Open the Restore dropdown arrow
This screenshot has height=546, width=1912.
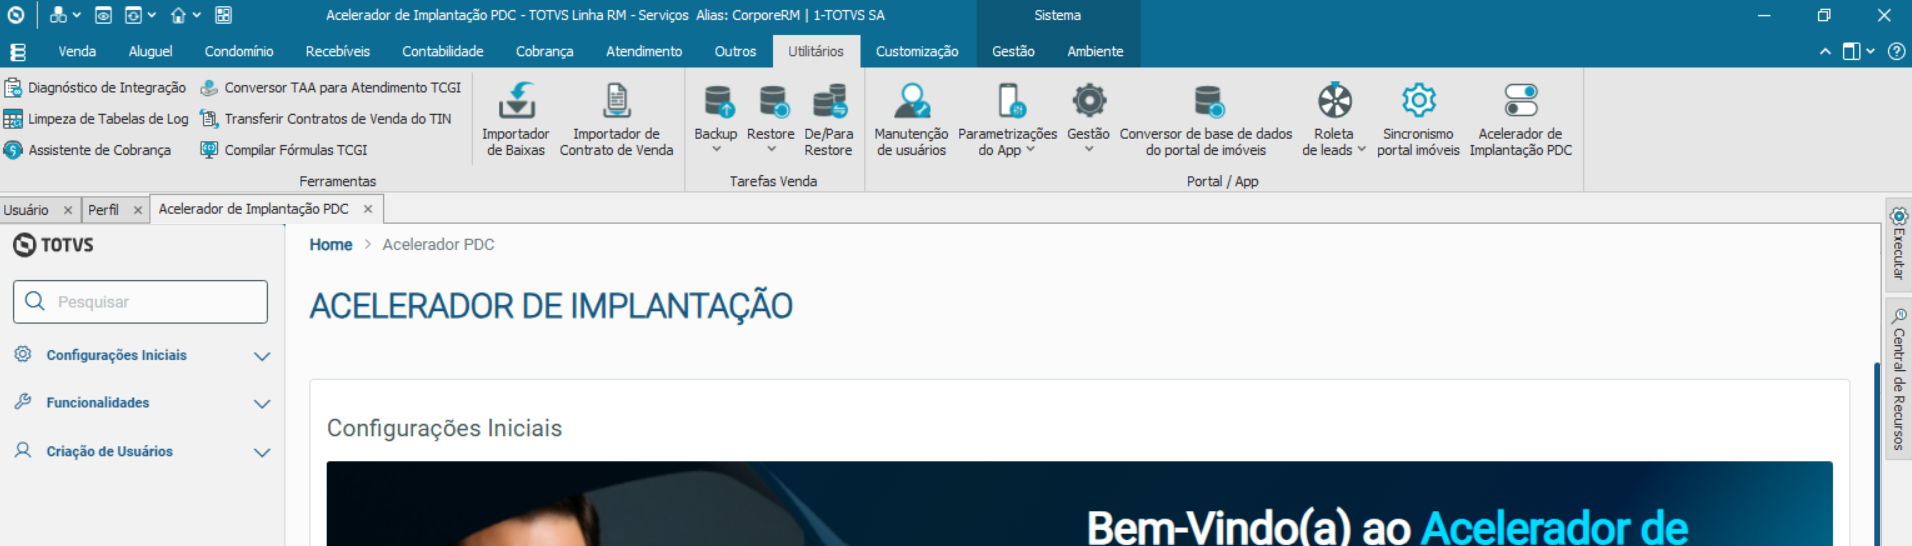pyautogui.click(x=771, y=150)
